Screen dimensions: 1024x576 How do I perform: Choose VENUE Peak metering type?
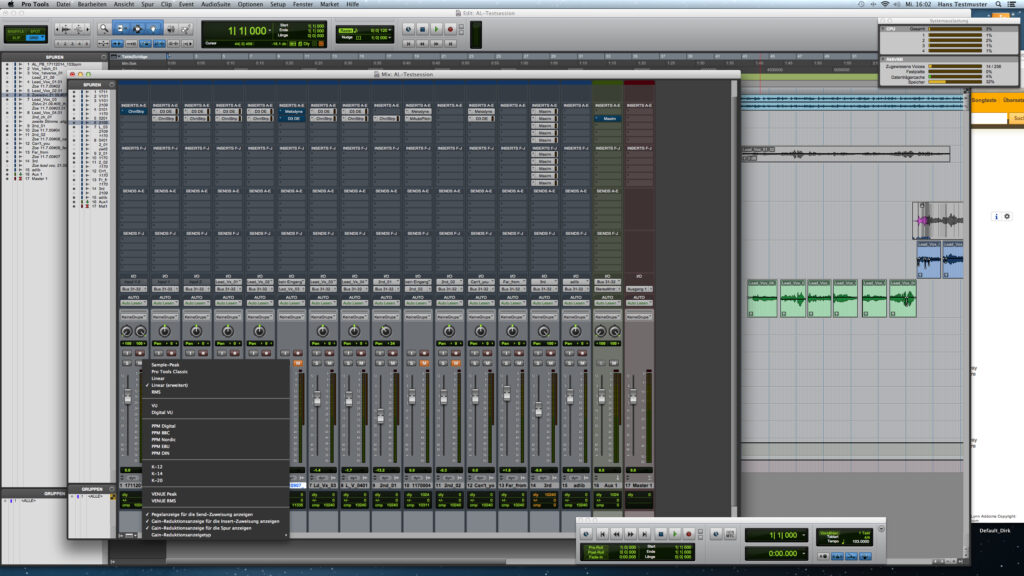coord(164,494)
